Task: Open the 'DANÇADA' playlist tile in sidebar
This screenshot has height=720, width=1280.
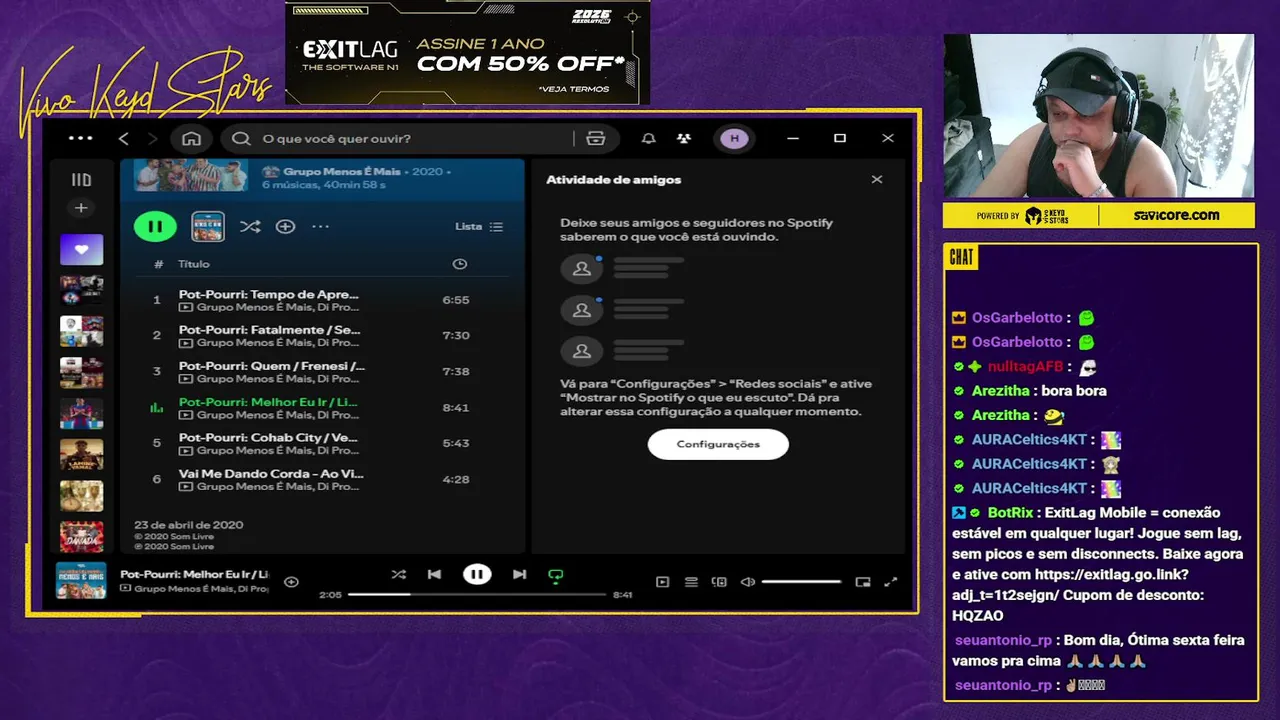Action: tap(81, 538)
